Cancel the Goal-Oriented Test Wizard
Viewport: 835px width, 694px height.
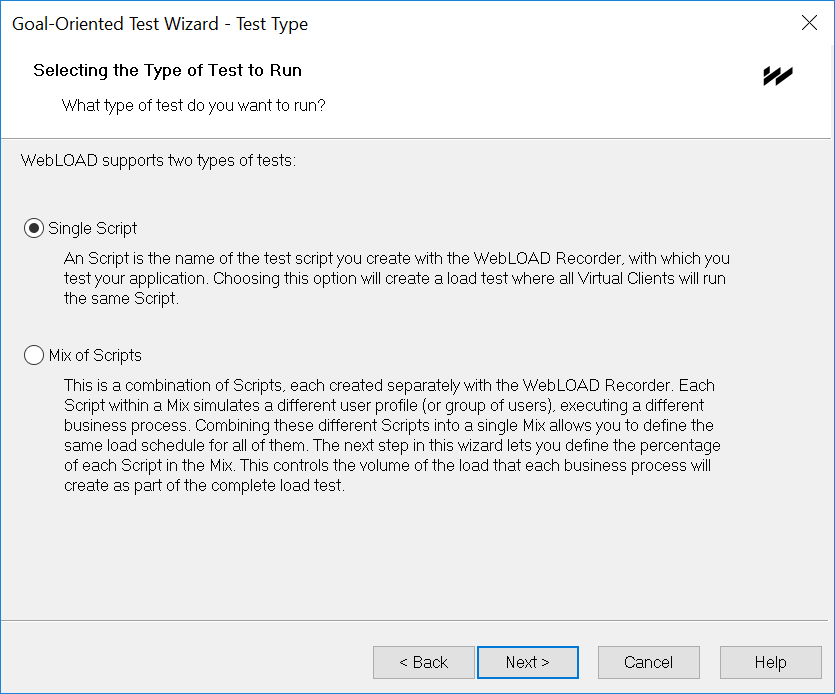point(649,662)
